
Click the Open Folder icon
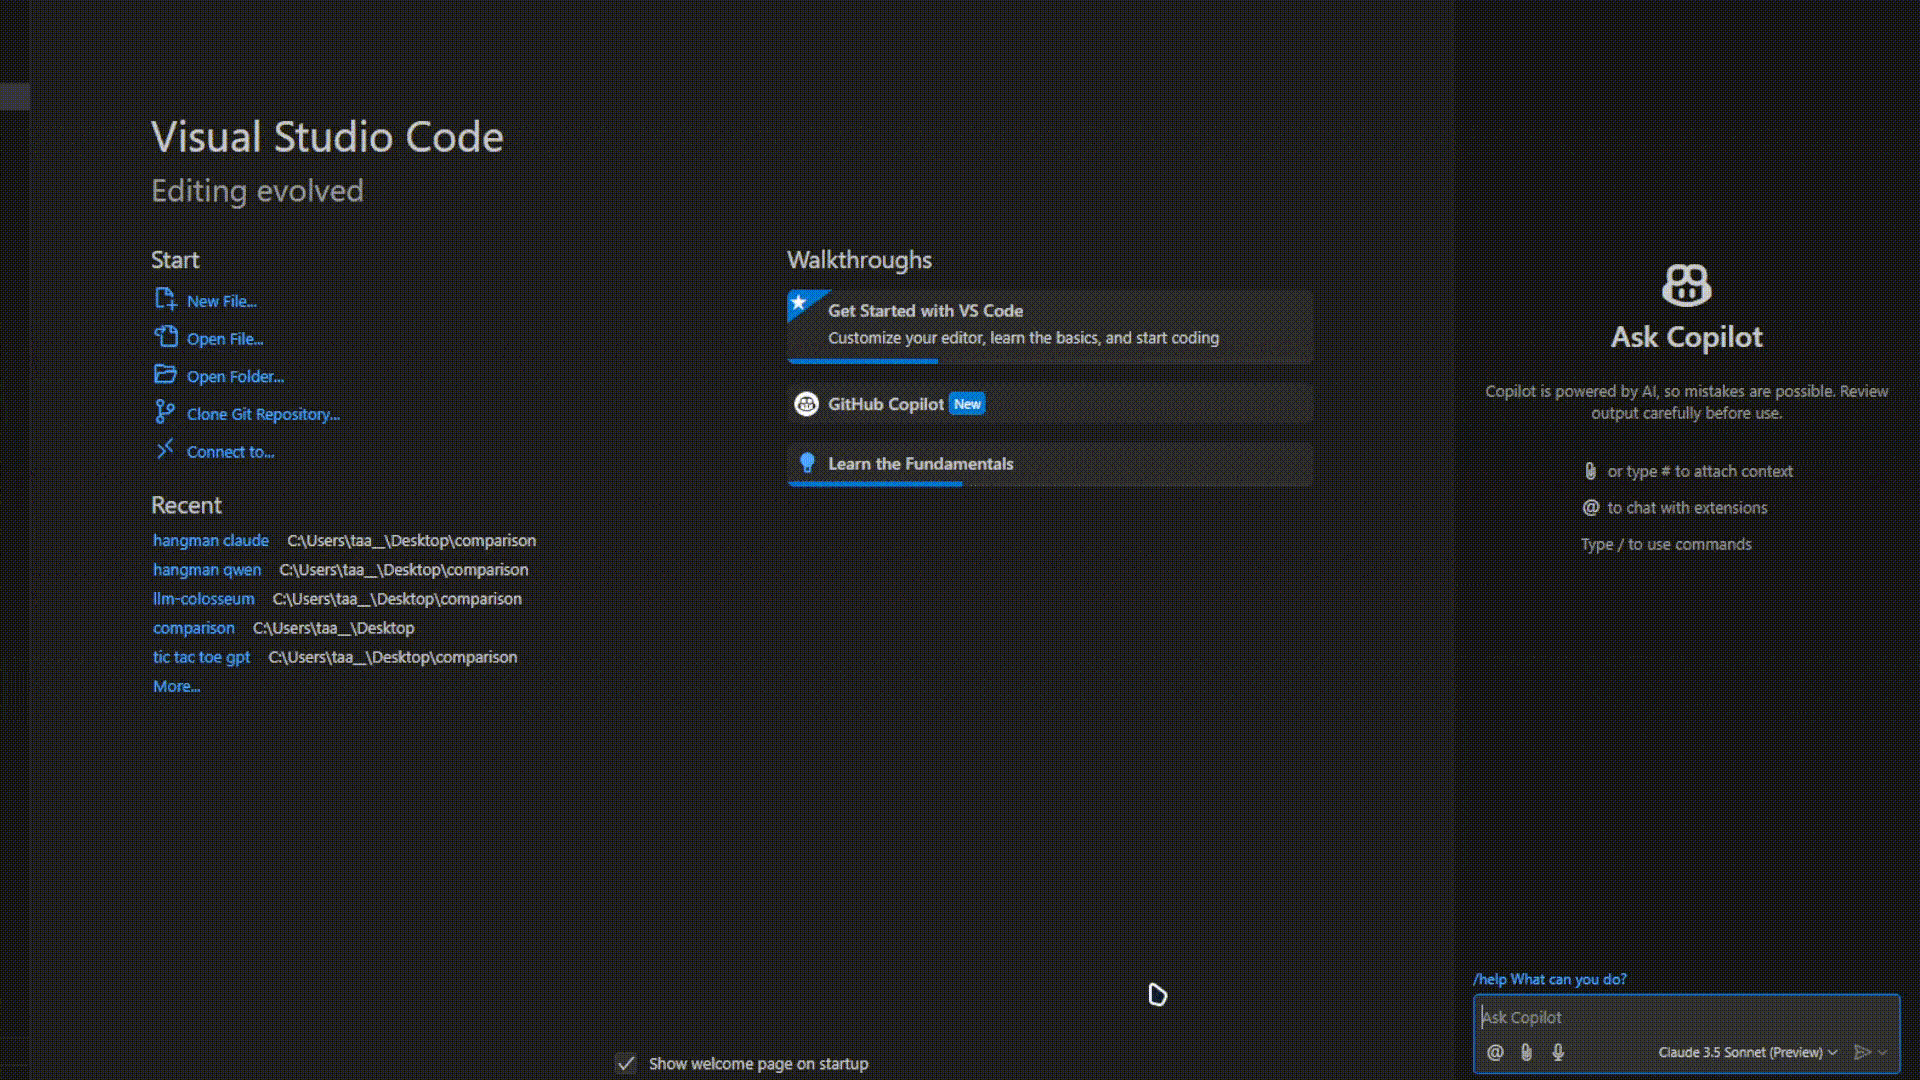165,374
